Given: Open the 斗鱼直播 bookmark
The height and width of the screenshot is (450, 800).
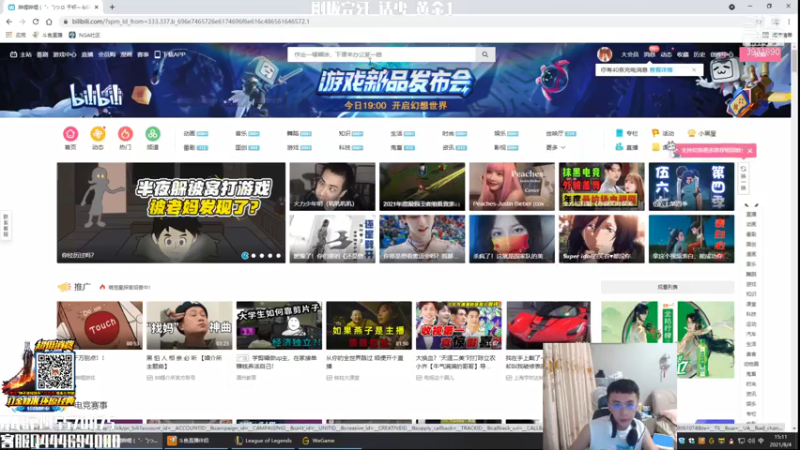Looking at the screenshot, I should (47, 35).
